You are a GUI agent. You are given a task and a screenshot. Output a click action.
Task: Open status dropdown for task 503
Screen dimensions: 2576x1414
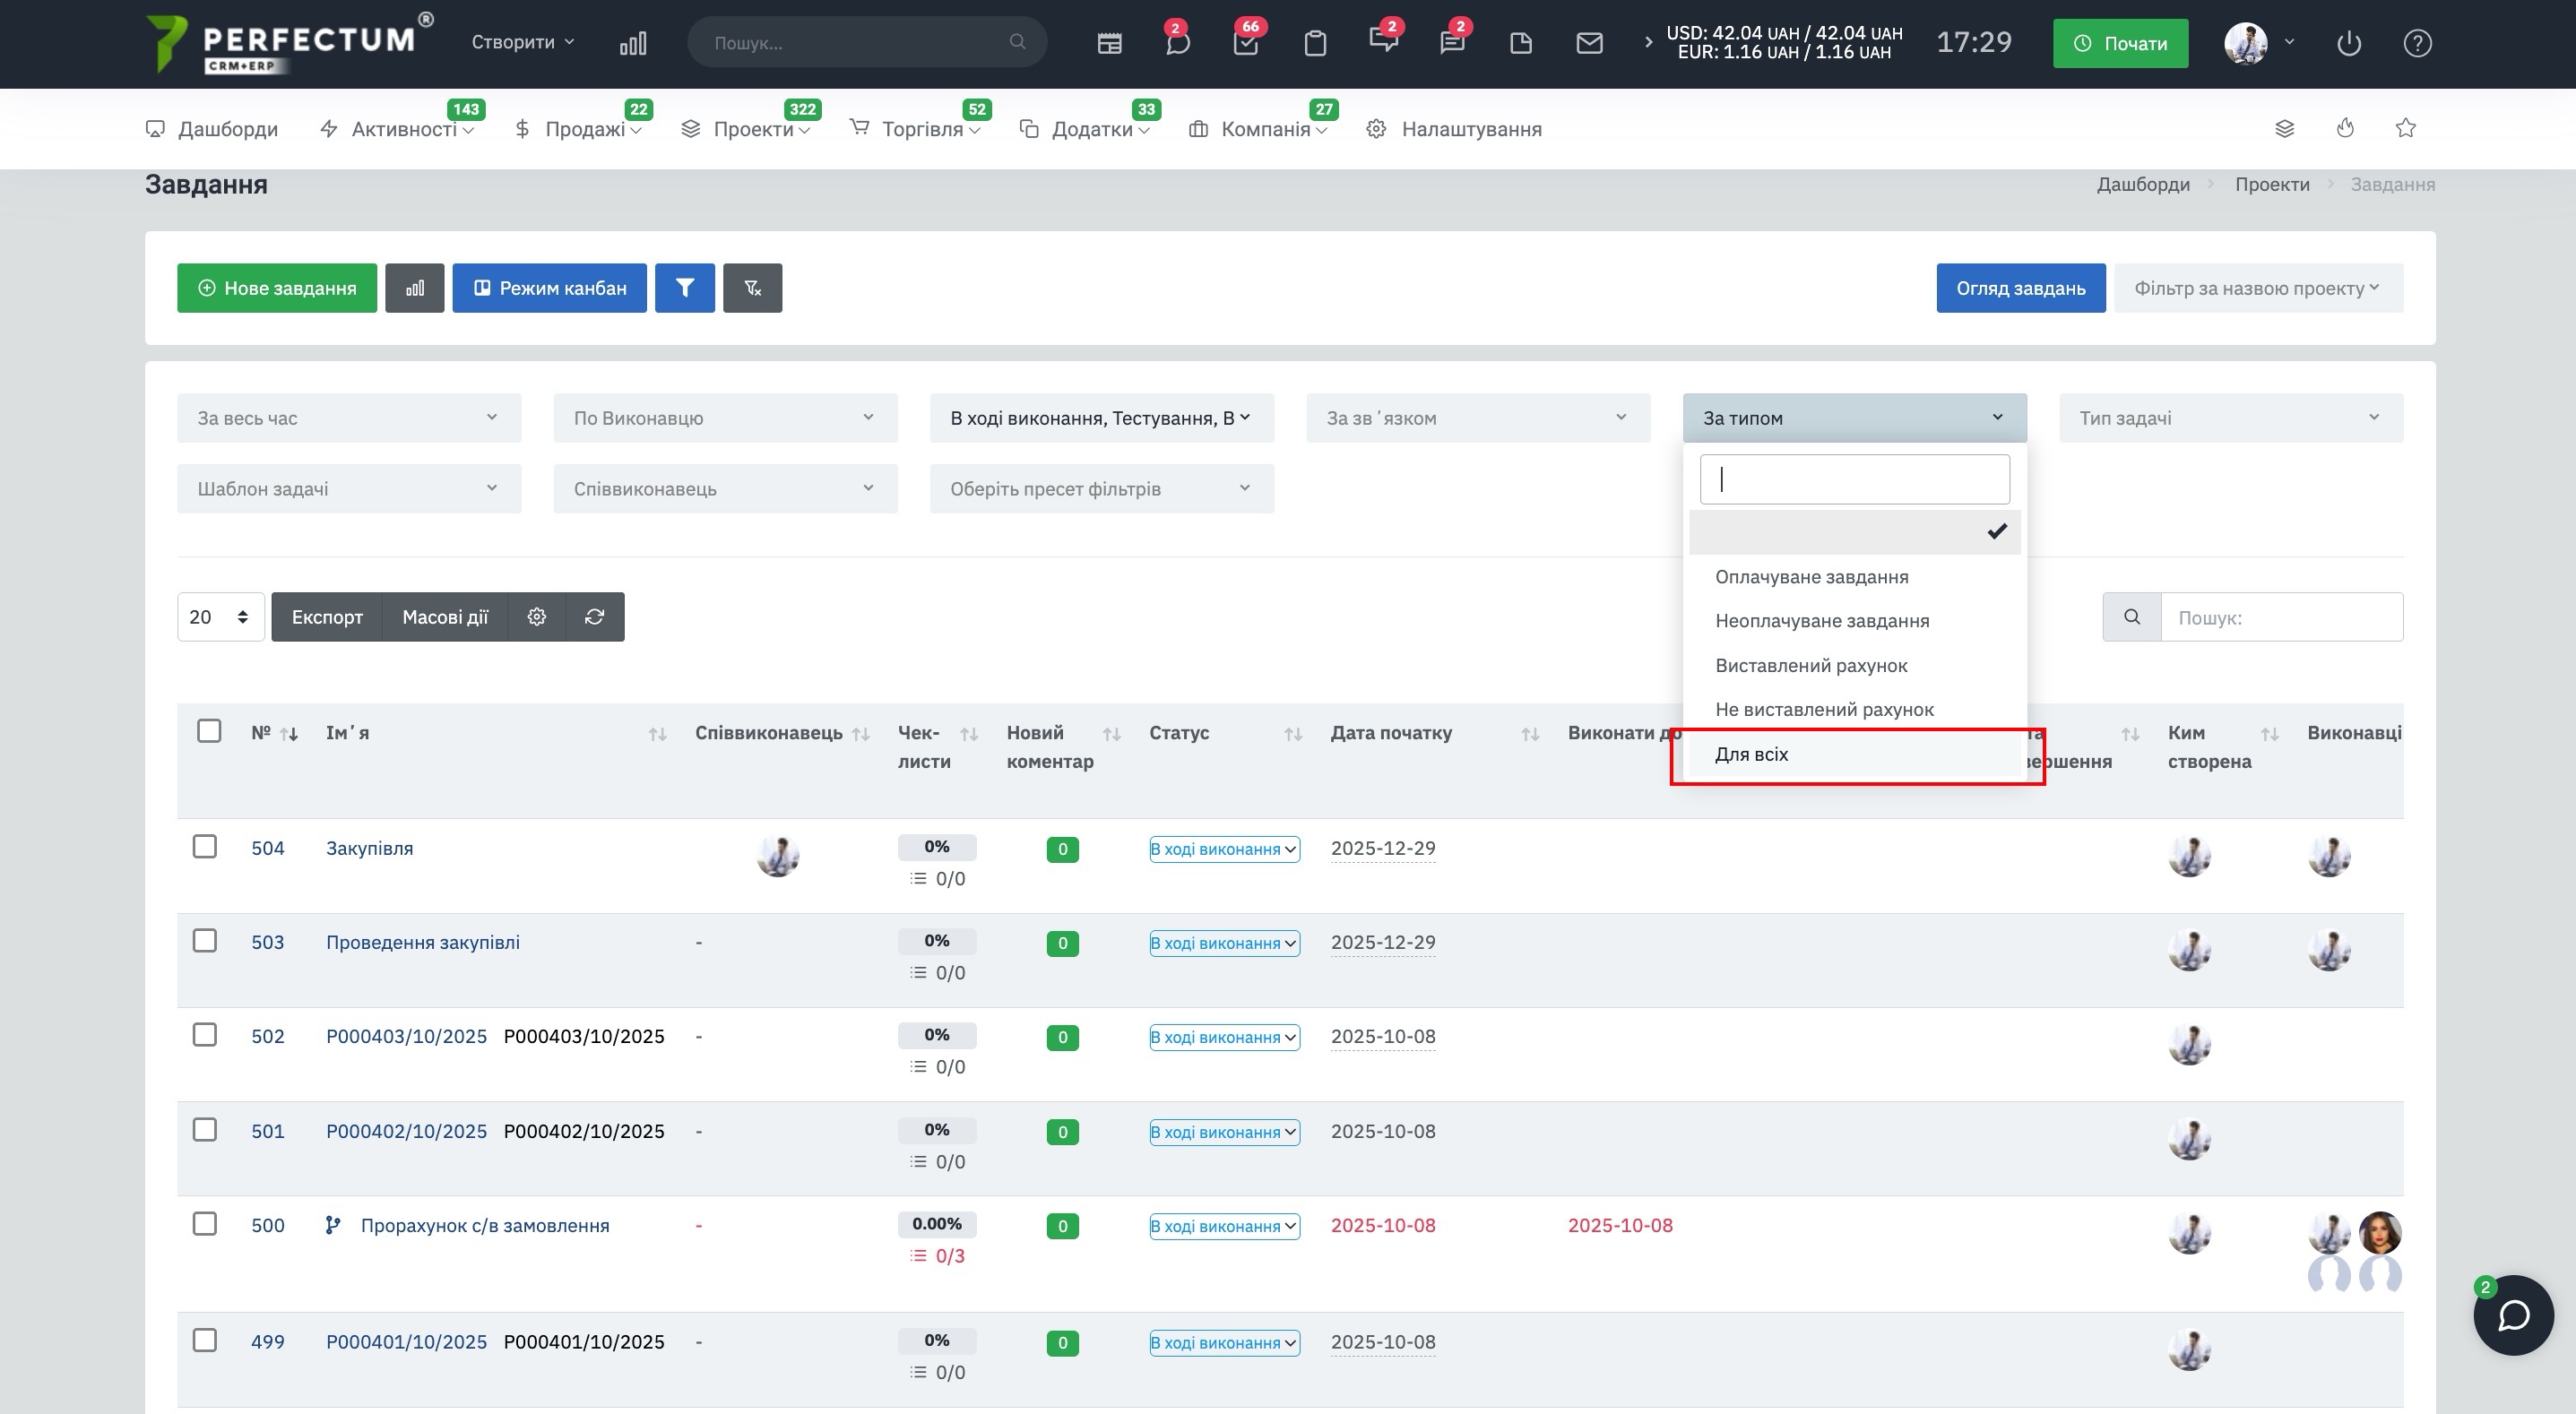pyautogui.click(x=1224, y=943)
